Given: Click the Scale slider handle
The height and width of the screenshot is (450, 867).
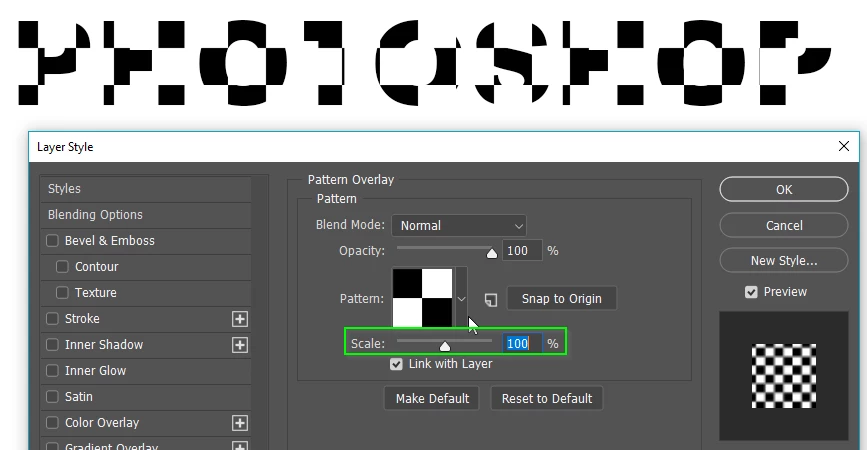Looking at the screenshot, I should 445,347.
